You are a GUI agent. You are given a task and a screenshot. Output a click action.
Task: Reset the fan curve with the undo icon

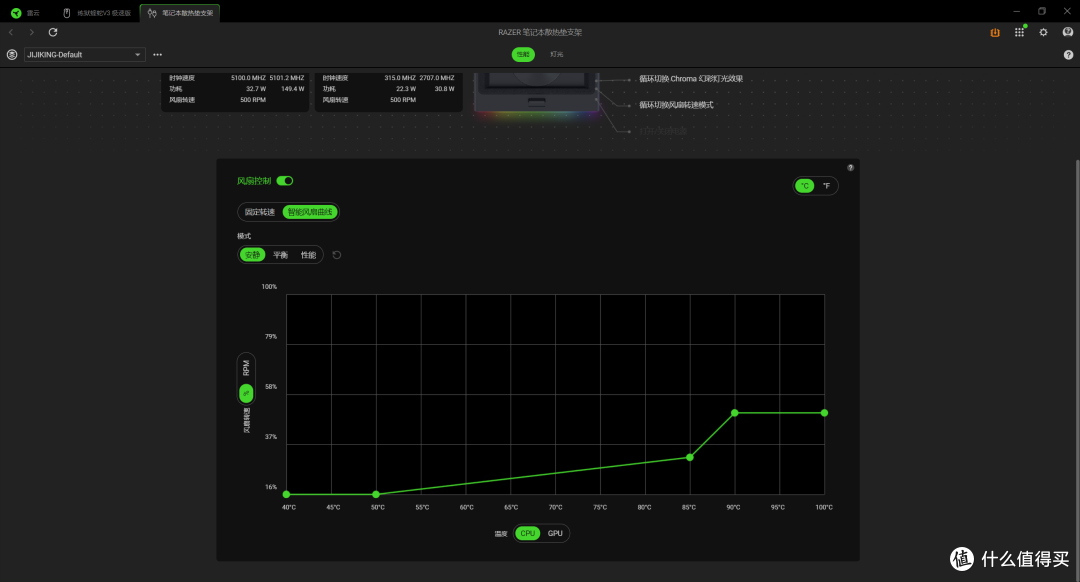pyautogui.click(x=337, y=255)
